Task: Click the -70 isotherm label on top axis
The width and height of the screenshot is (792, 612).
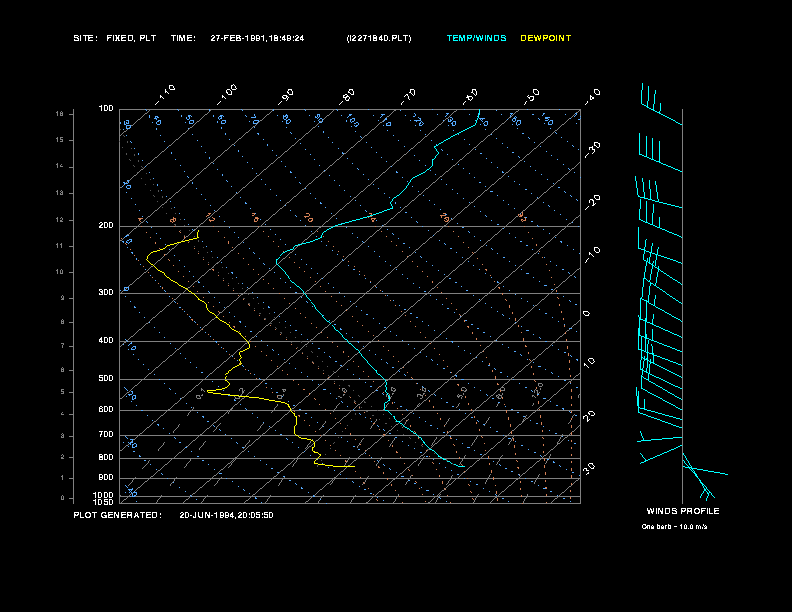Action: (408, 97)
